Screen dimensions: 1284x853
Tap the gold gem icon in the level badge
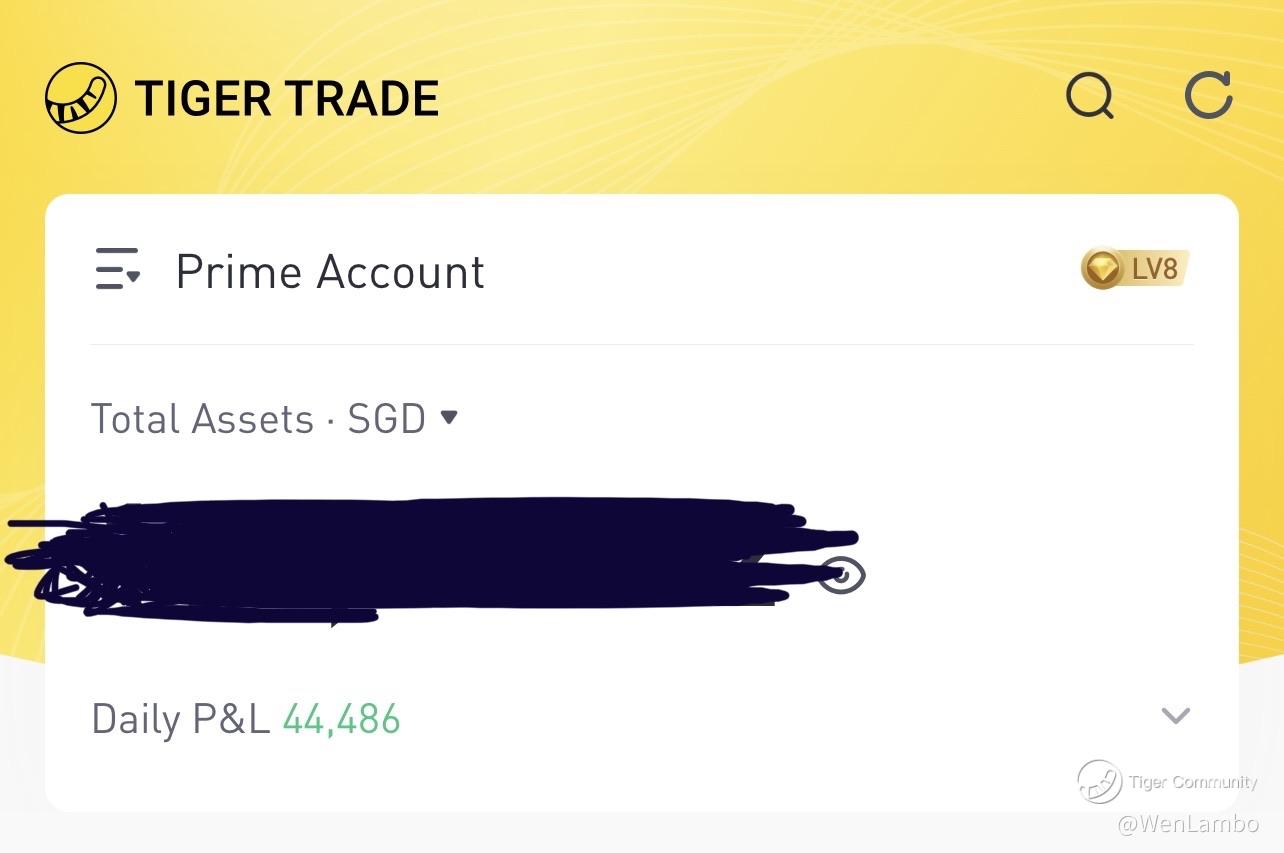coord(1103,268)
